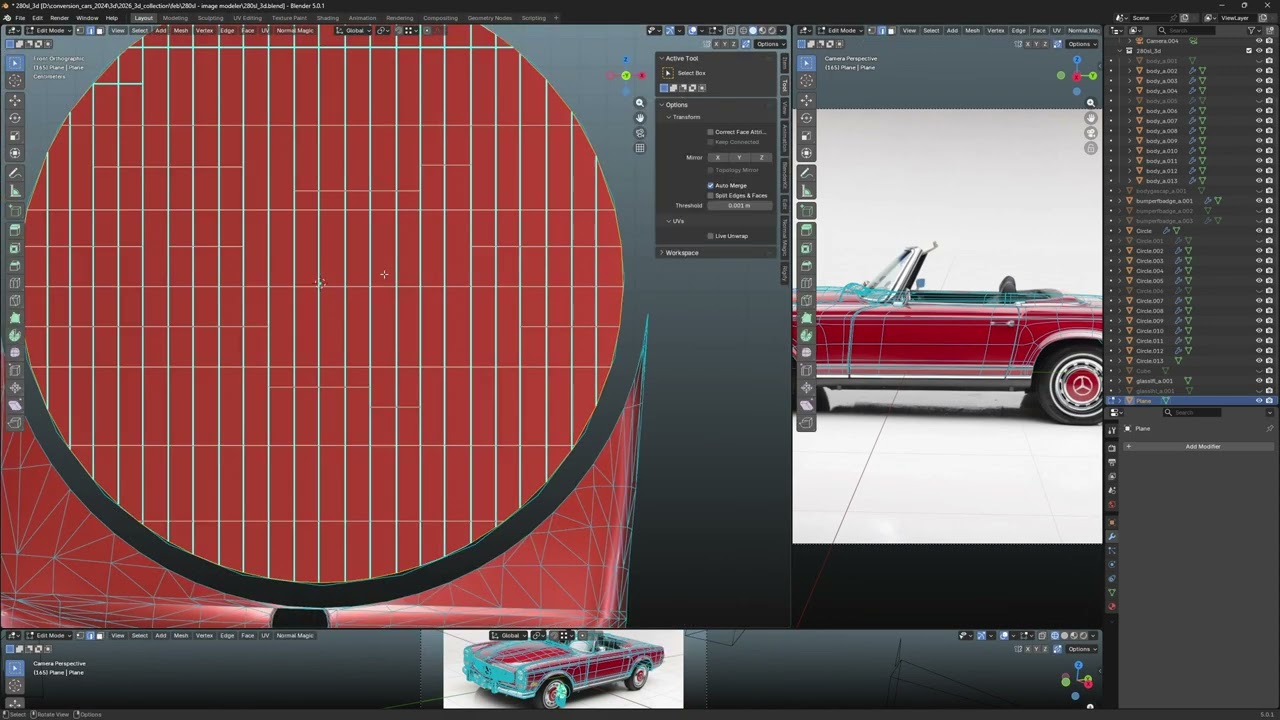
Task: Toggle Mirror X axis in Options panel
Action: [717, 158]
